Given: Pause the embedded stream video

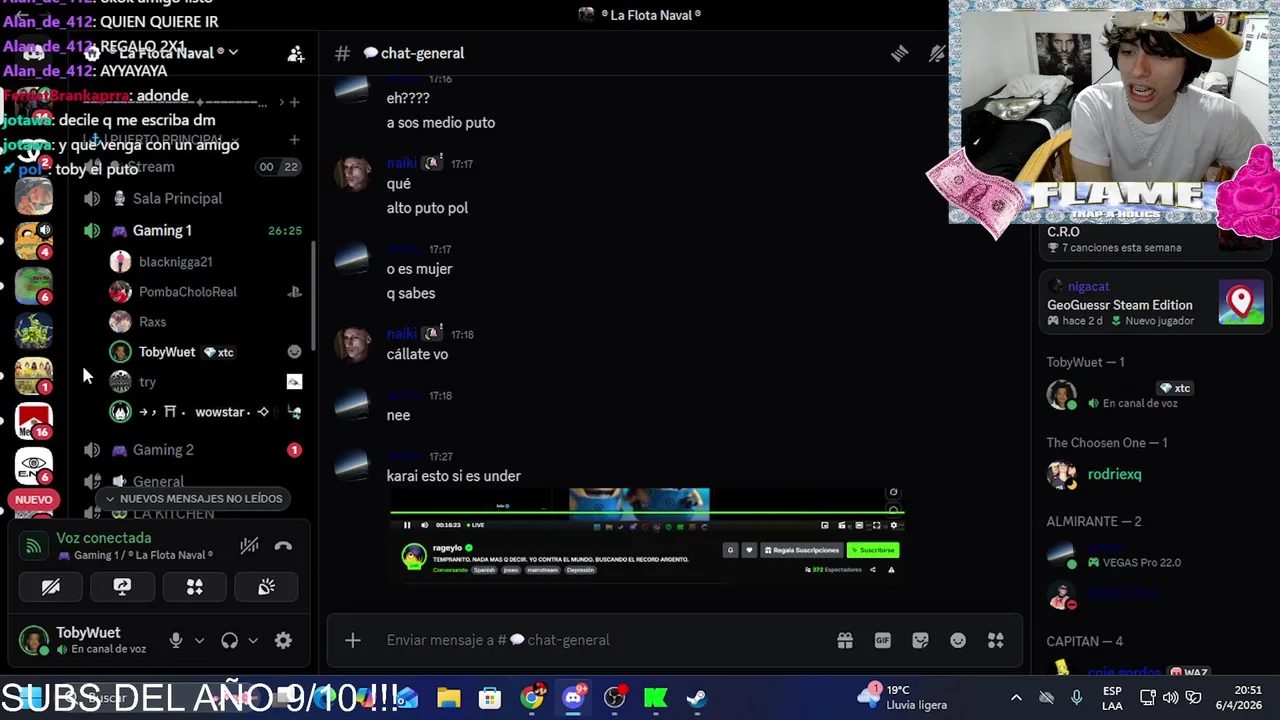Looking at the screenshot, I should point(407,525).
